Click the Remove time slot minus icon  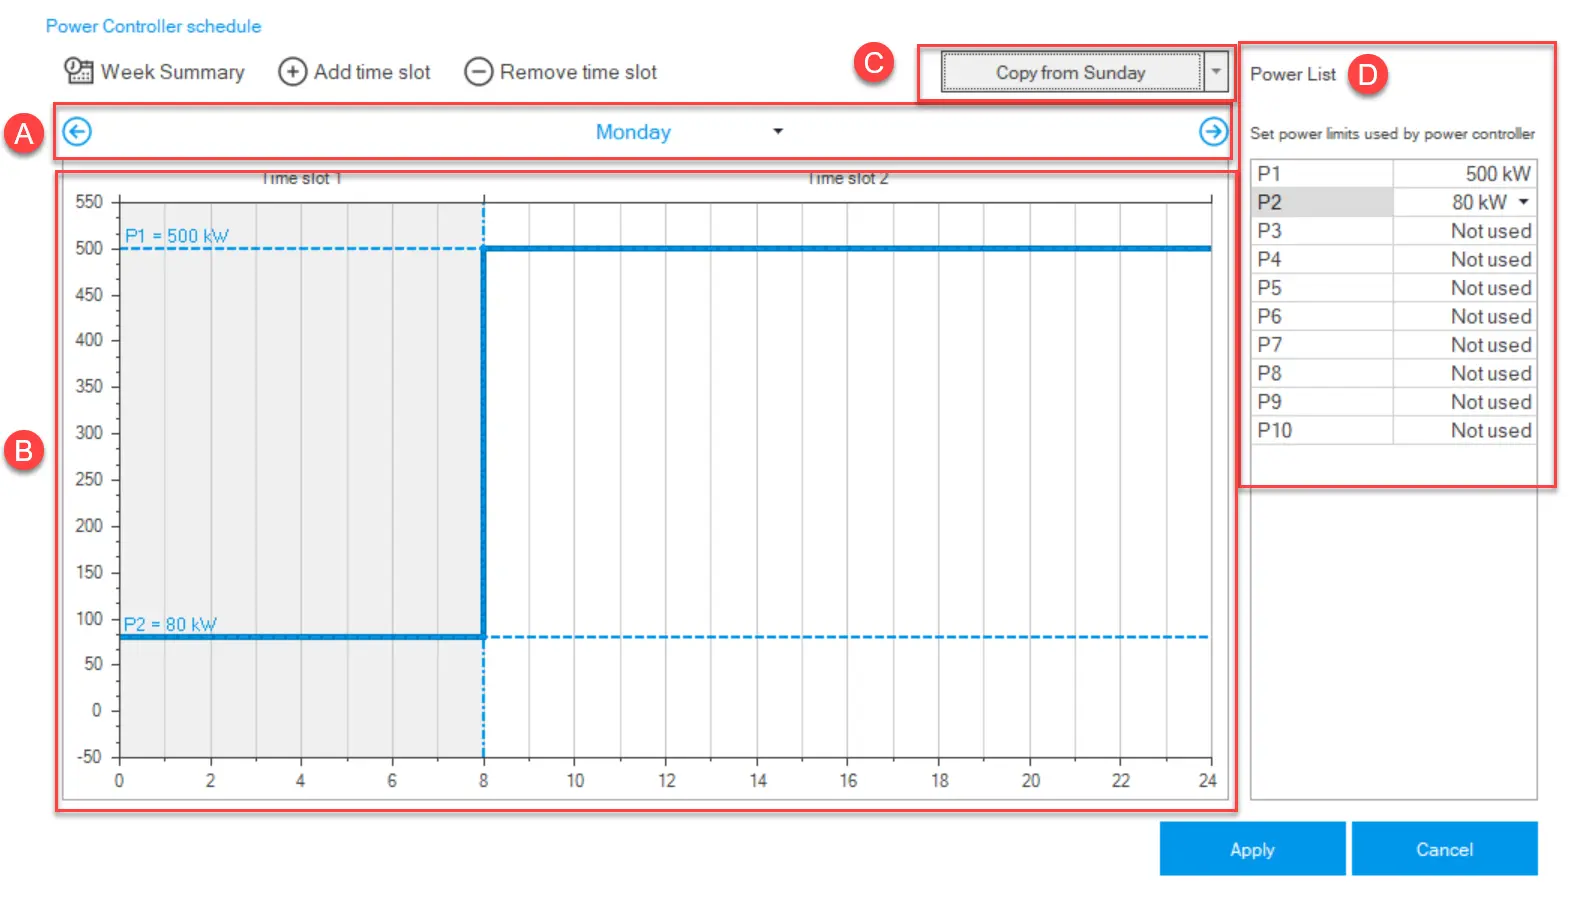(479, 72)
